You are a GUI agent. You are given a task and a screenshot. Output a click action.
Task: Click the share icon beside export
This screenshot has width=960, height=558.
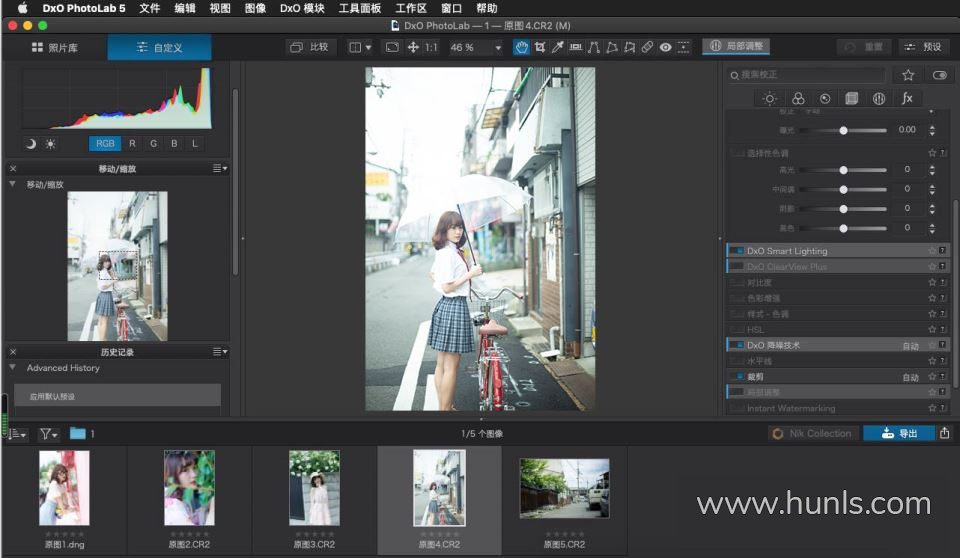[944, 433]
